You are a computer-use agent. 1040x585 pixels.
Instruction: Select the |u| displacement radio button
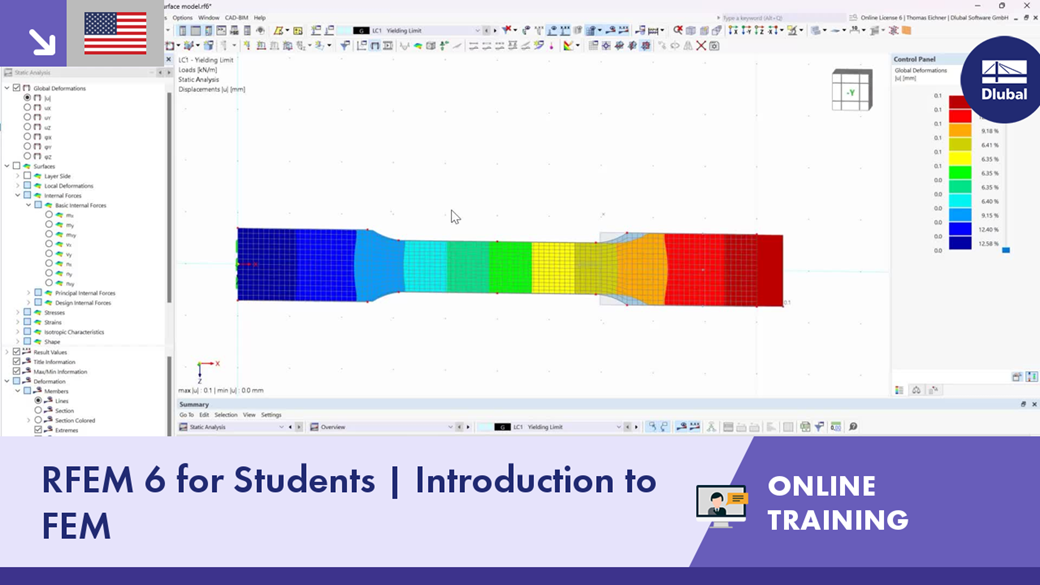27,97
